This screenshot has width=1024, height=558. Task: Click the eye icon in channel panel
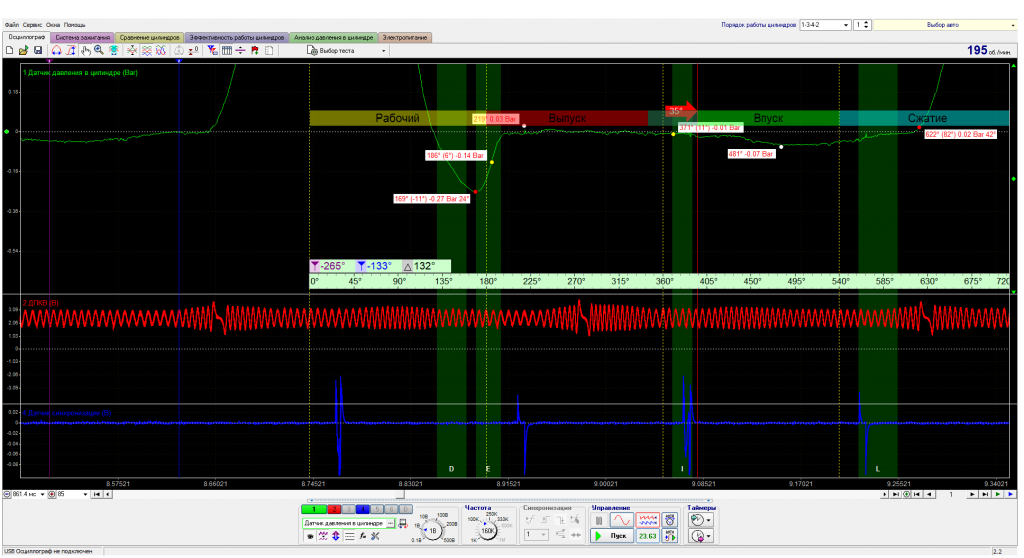pyautogui.click(x=310, y=536)
